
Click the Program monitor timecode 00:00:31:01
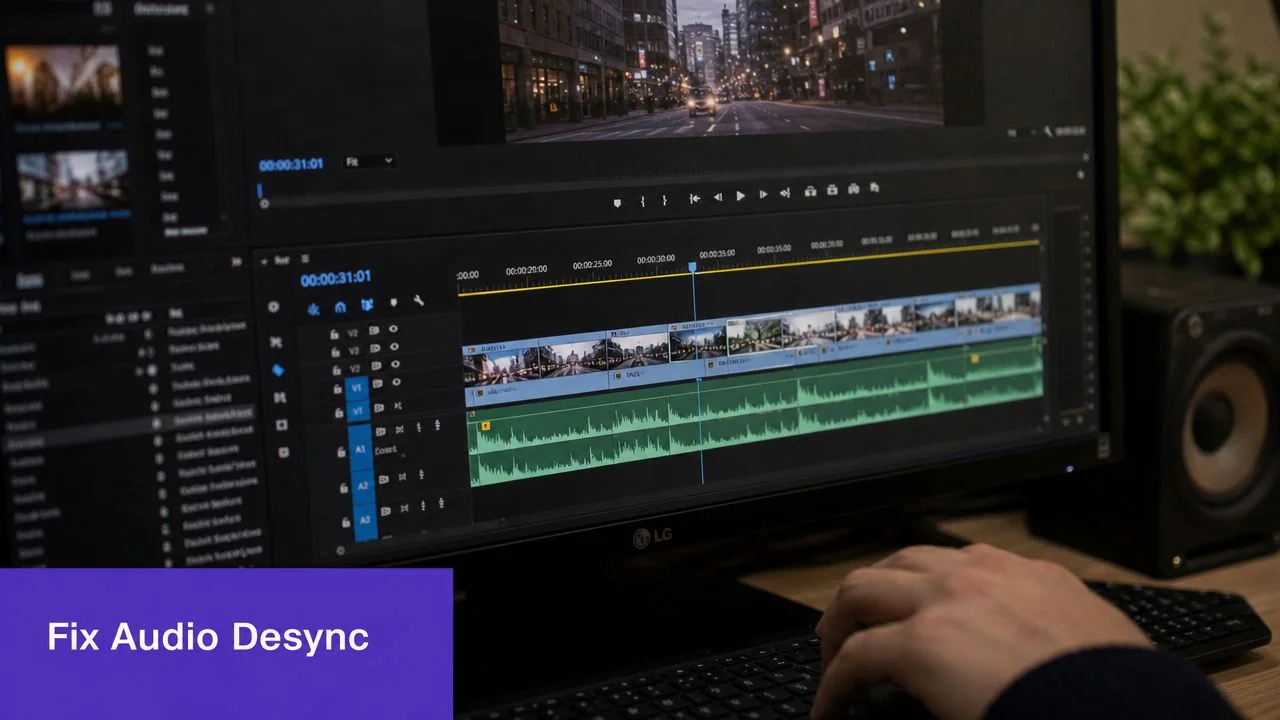point(291,165)
